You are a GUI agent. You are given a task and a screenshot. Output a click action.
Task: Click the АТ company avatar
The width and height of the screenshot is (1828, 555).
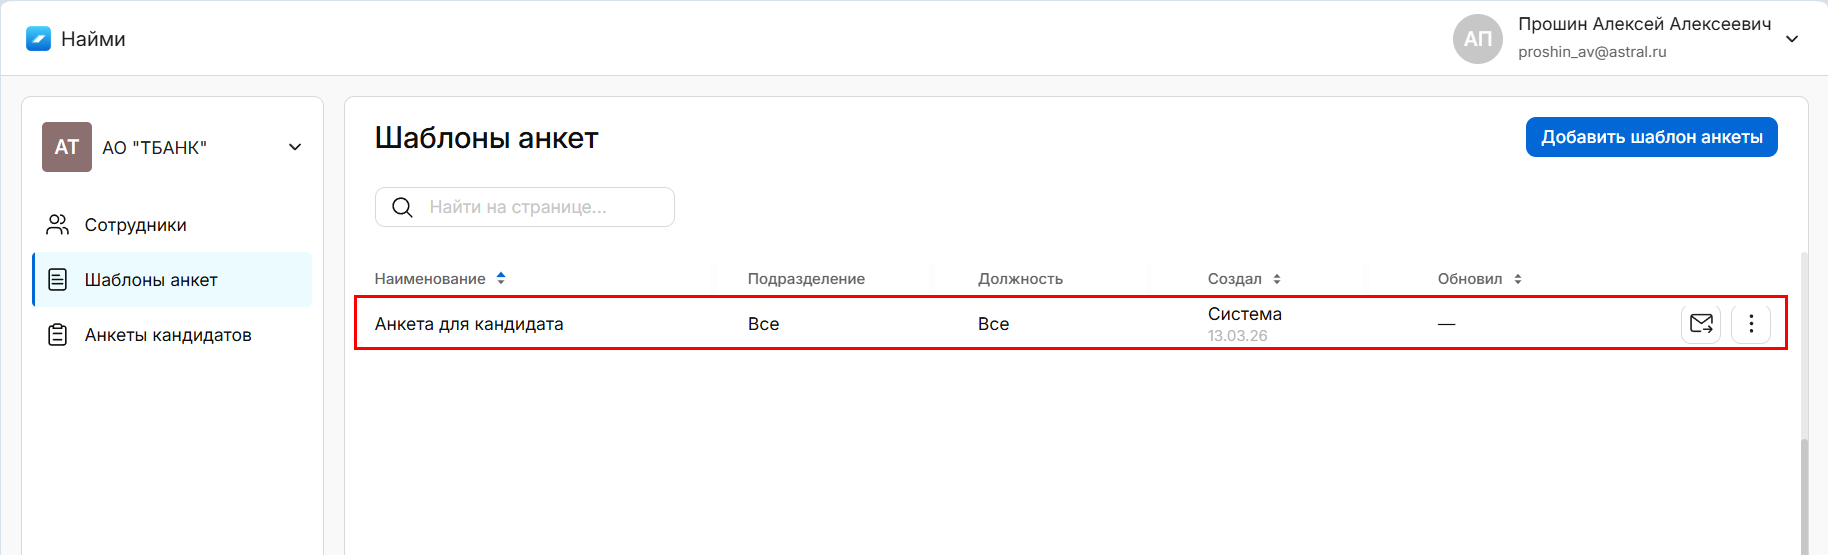click(67, 147)
